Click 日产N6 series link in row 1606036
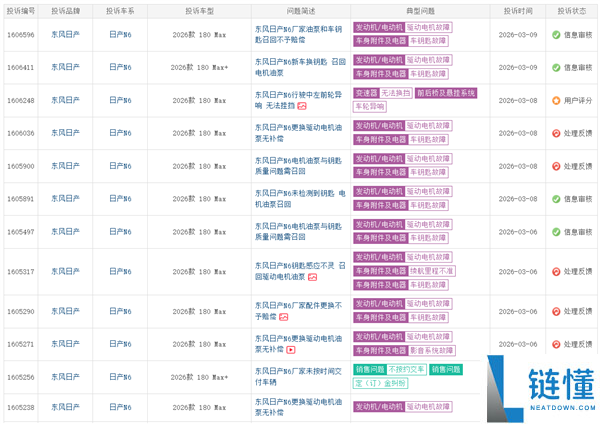Screen dimensions: 600x424 point(120,133)
